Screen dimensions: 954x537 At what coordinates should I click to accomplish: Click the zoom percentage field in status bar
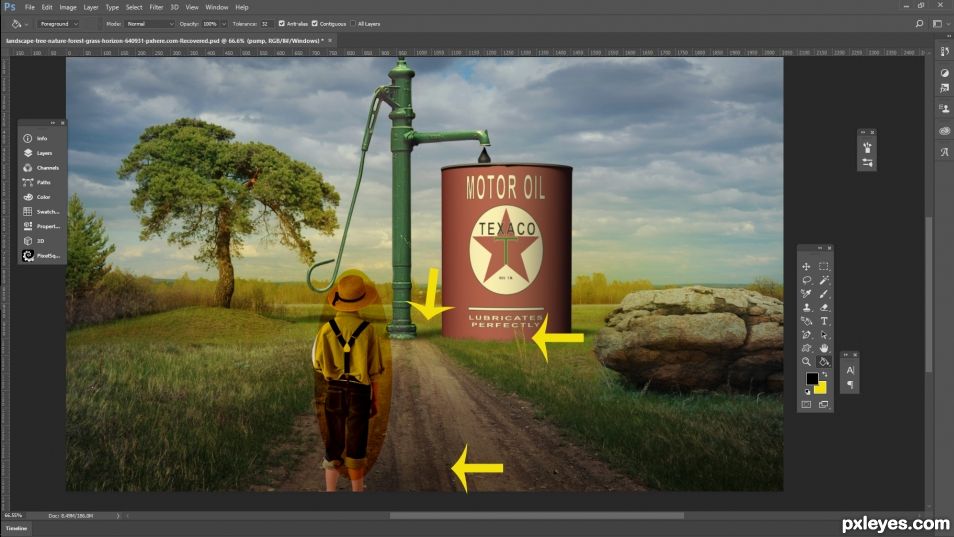click(13, 516)
